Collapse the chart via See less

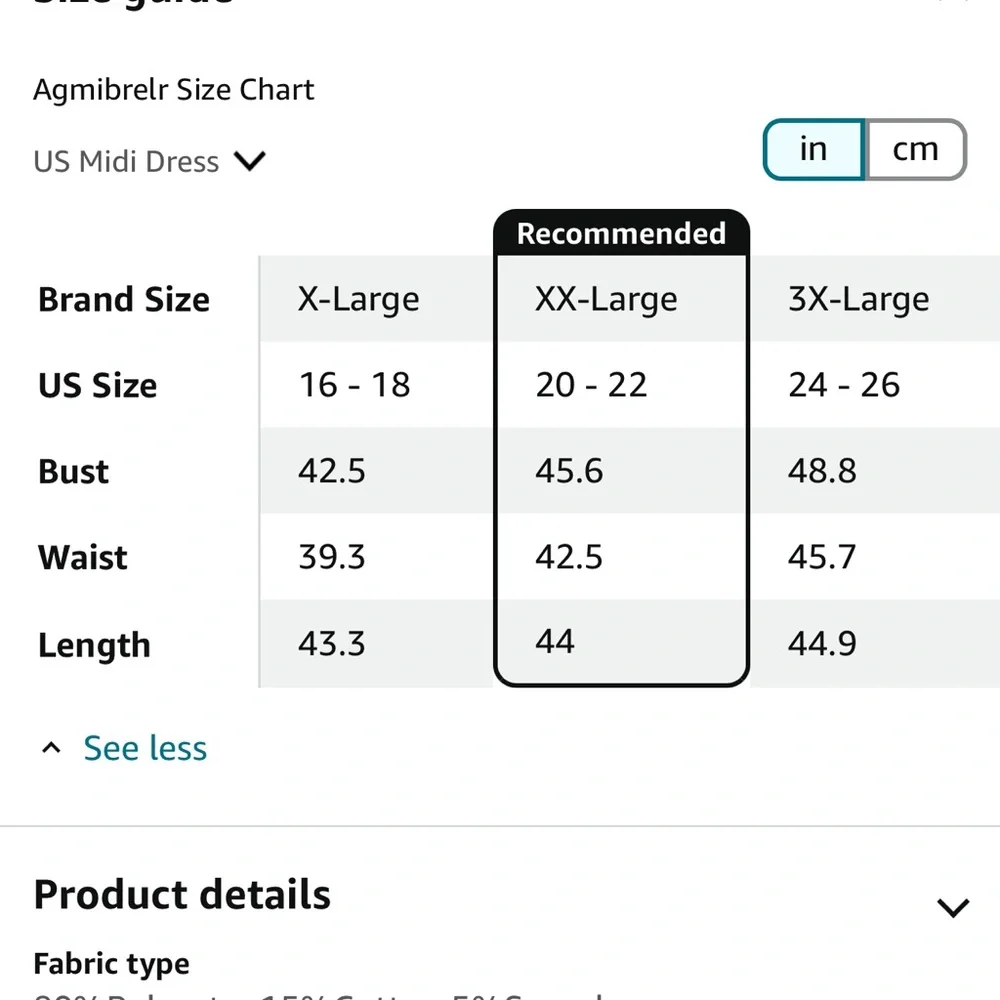click(x=145, y=748)
